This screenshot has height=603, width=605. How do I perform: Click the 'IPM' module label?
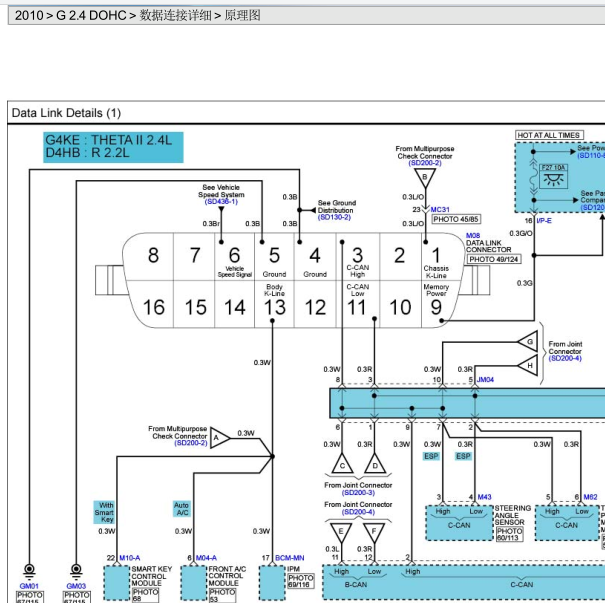pyautogui.click(x=293, y=569)
